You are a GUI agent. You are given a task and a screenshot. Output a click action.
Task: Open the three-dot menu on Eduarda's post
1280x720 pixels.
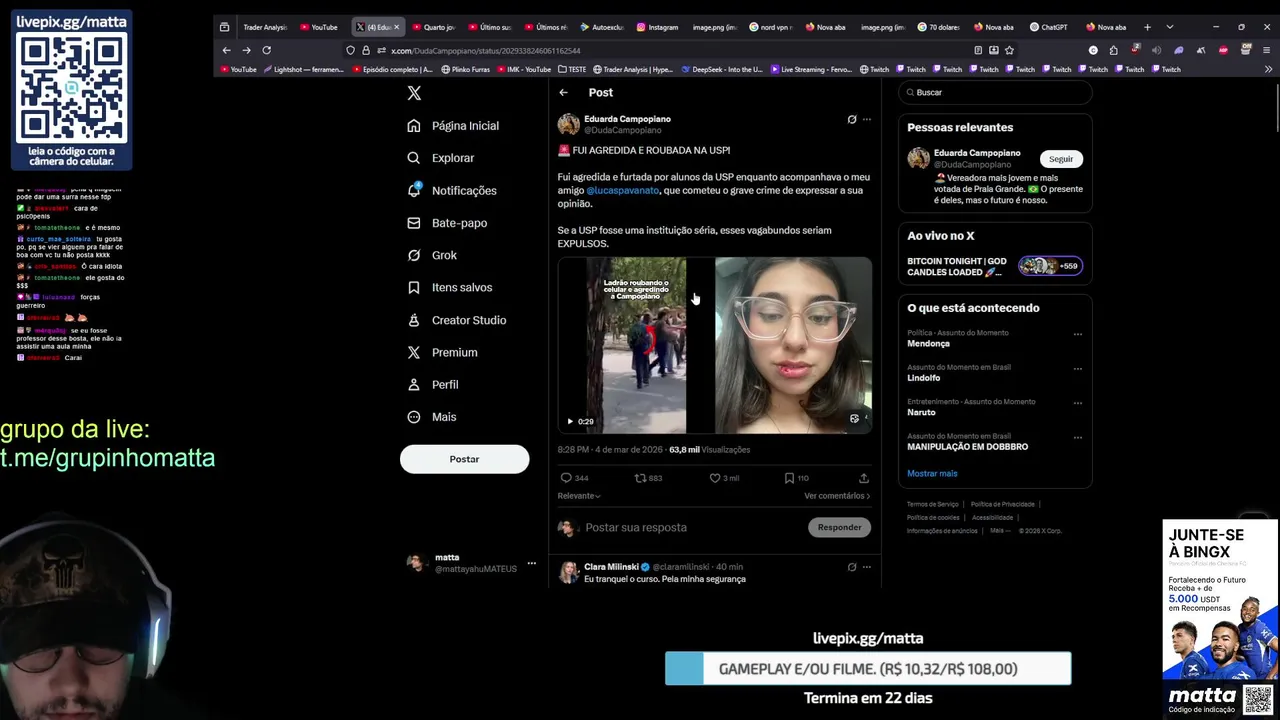(x=867, y=119)
